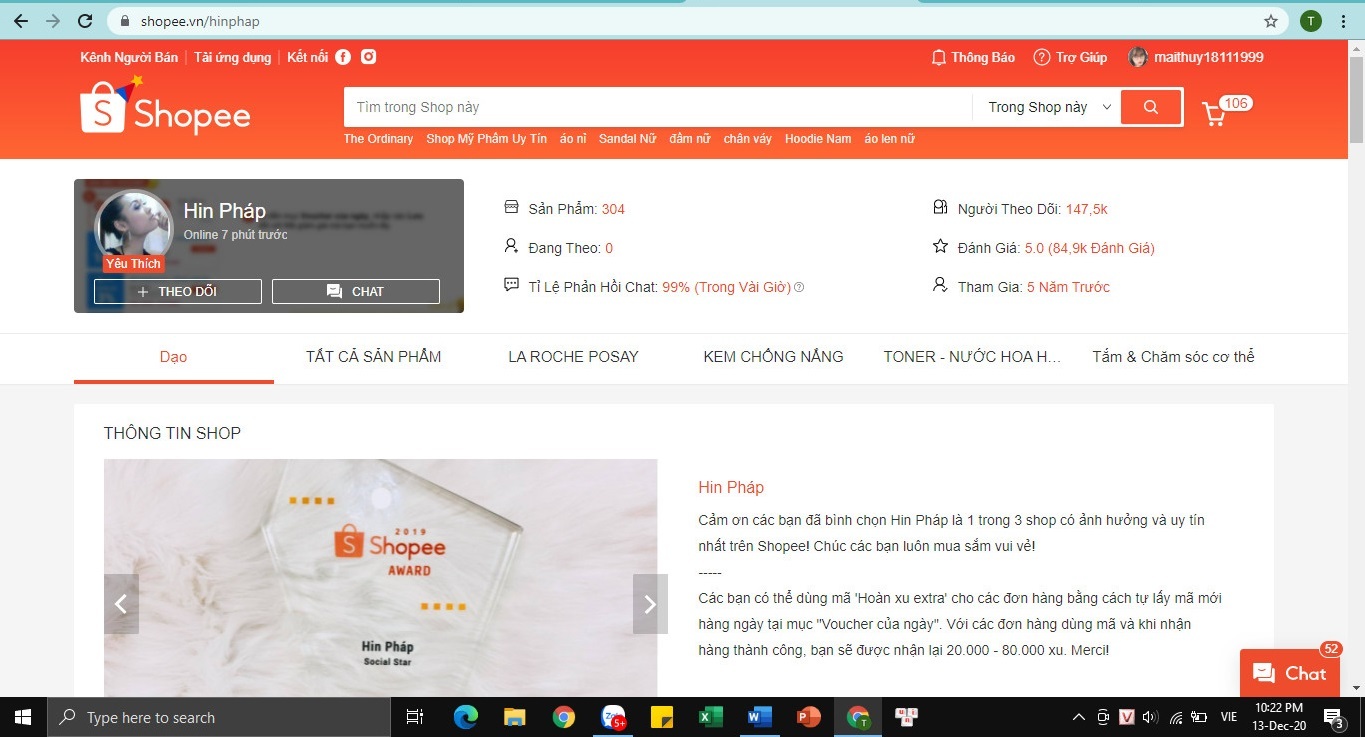
Task: Switch the VIE input language indicator
Action: tap(1229, 717)
